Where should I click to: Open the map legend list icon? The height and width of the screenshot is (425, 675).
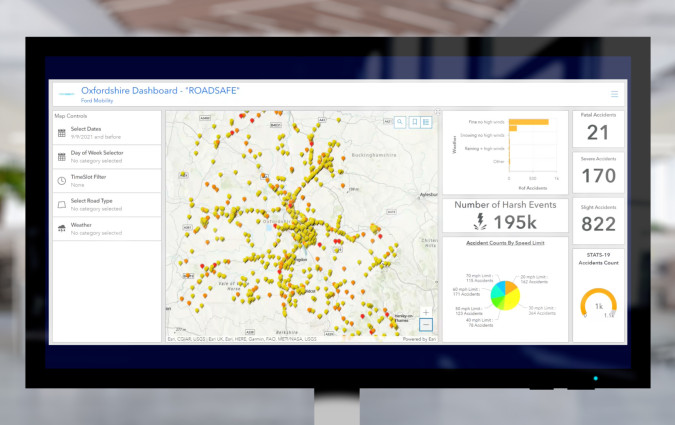click(426, 122)
